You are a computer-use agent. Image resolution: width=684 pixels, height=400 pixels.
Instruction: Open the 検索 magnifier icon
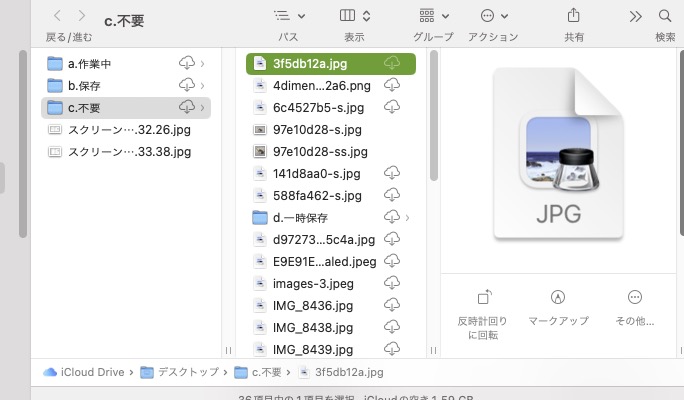665,16
